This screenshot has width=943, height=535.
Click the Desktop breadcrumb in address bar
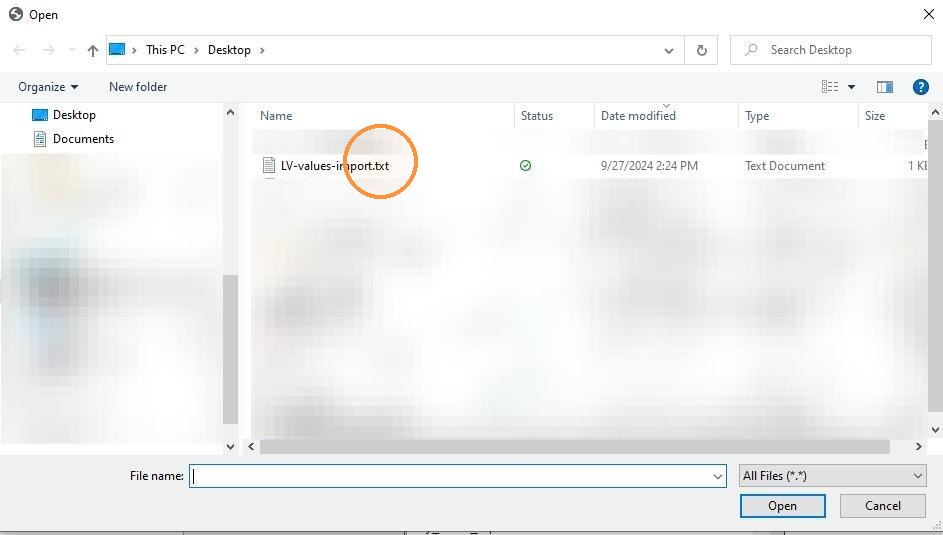[229, 50]
